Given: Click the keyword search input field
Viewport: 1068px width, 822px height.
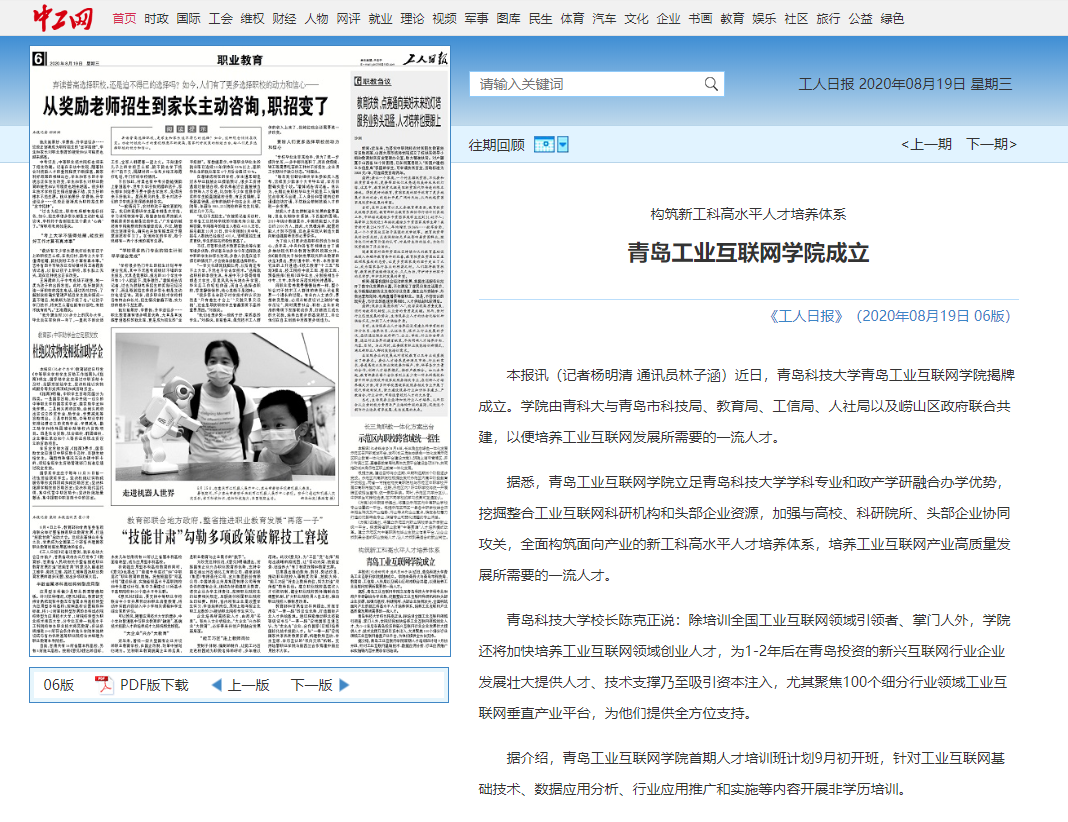Looking at the screenshot, I should [585, 84].
